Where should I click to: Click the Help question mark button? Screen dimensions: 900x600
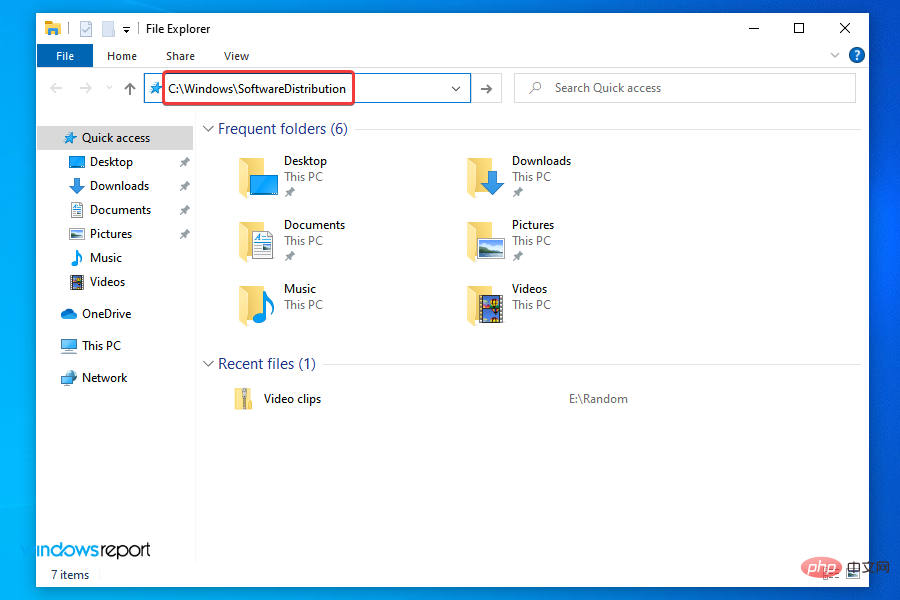point(857,55)
